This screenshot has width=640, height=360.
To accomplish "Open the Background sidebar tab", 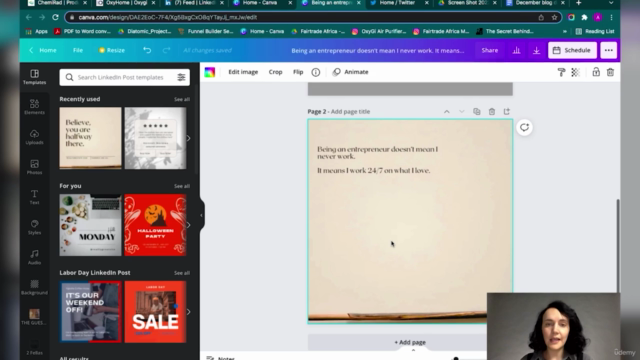I will point(34,287).
